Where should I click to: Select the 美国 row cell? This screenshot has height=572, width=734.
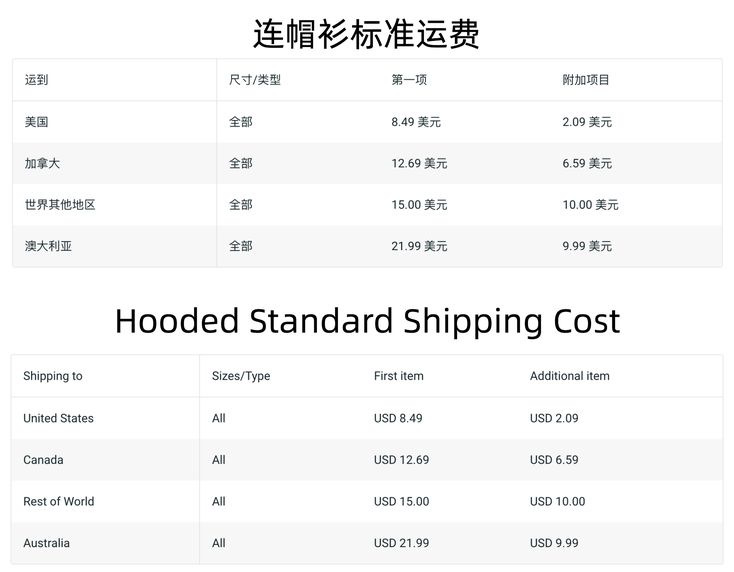(x=37, y=122)
